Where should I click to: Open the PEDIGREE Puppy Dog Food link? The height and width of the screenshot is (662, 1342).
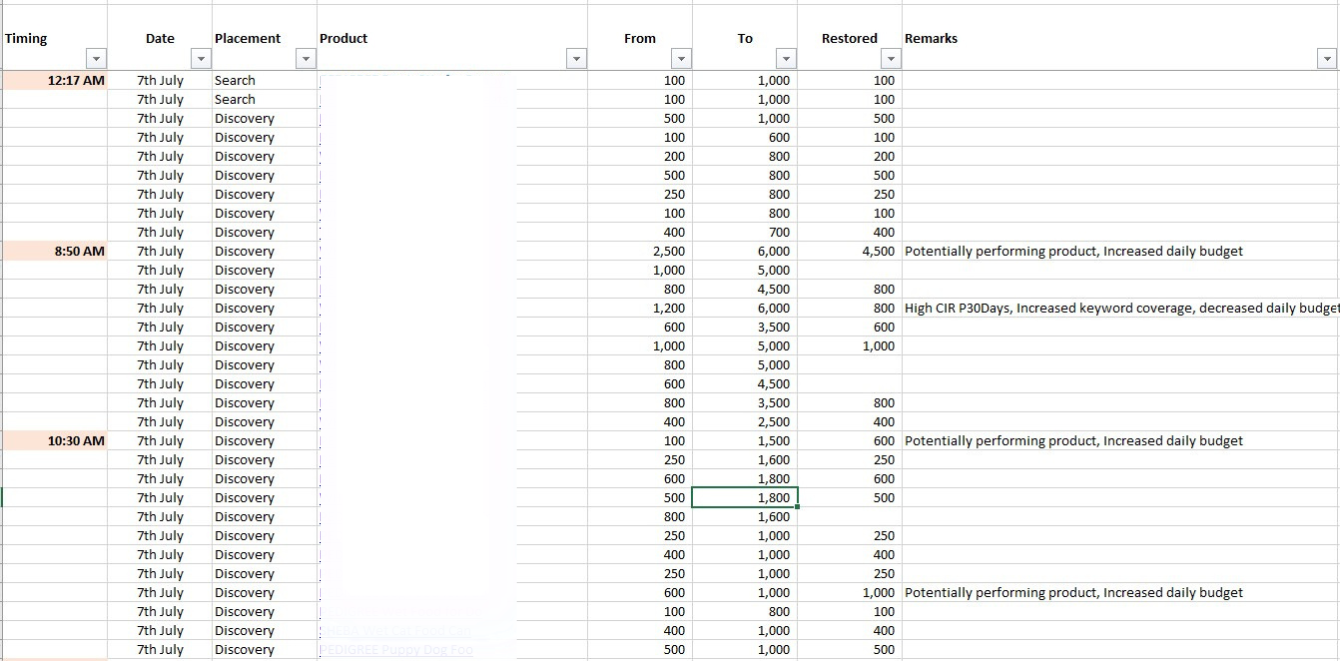396,650
